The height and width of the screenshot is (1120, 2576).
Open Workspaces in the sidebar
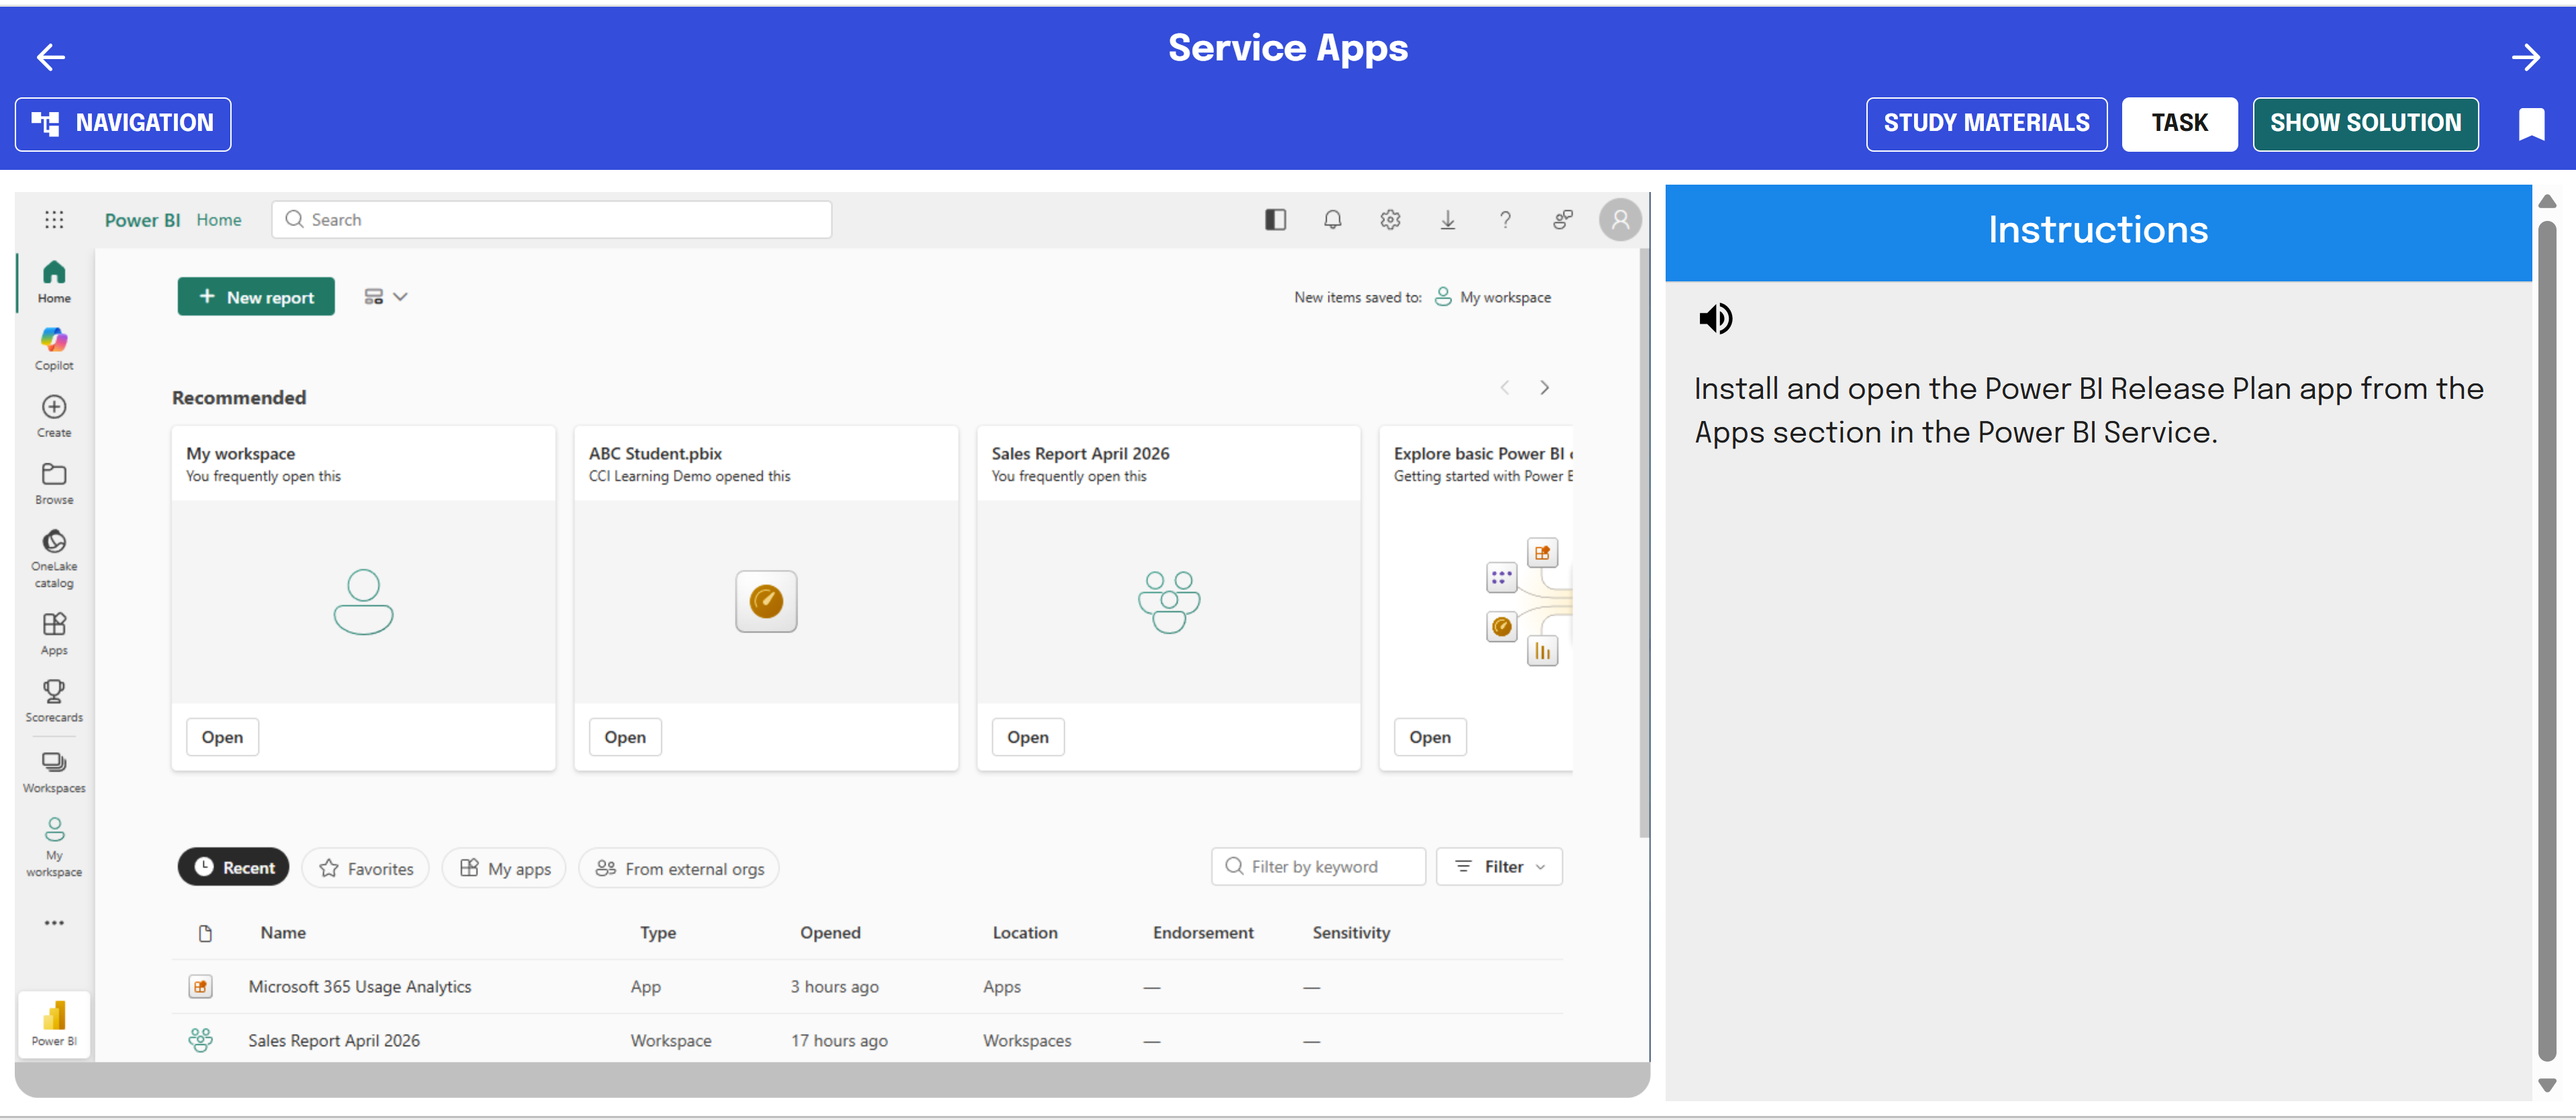point(54,772)
